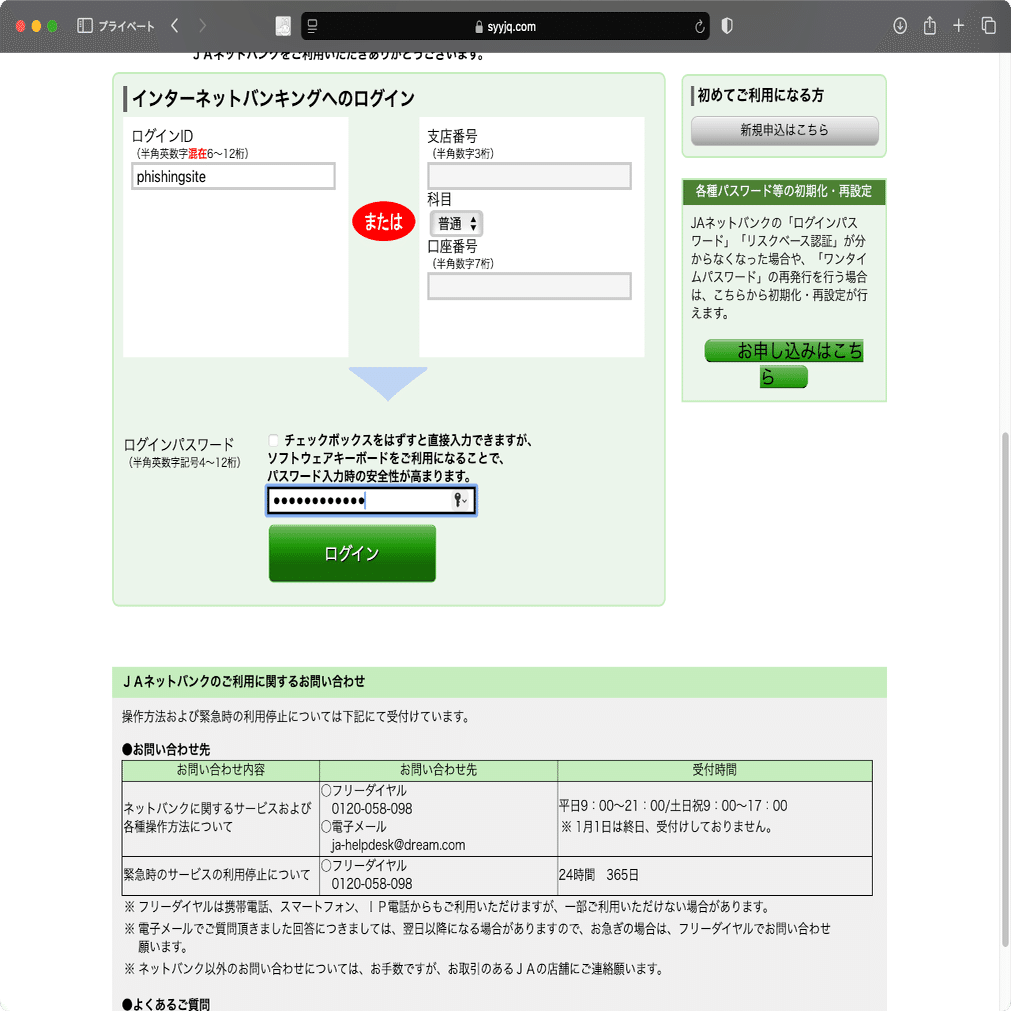Open the password AutoFill key dropdown
Viewport: 1011px width, 1011px height.
coord(458,500)
